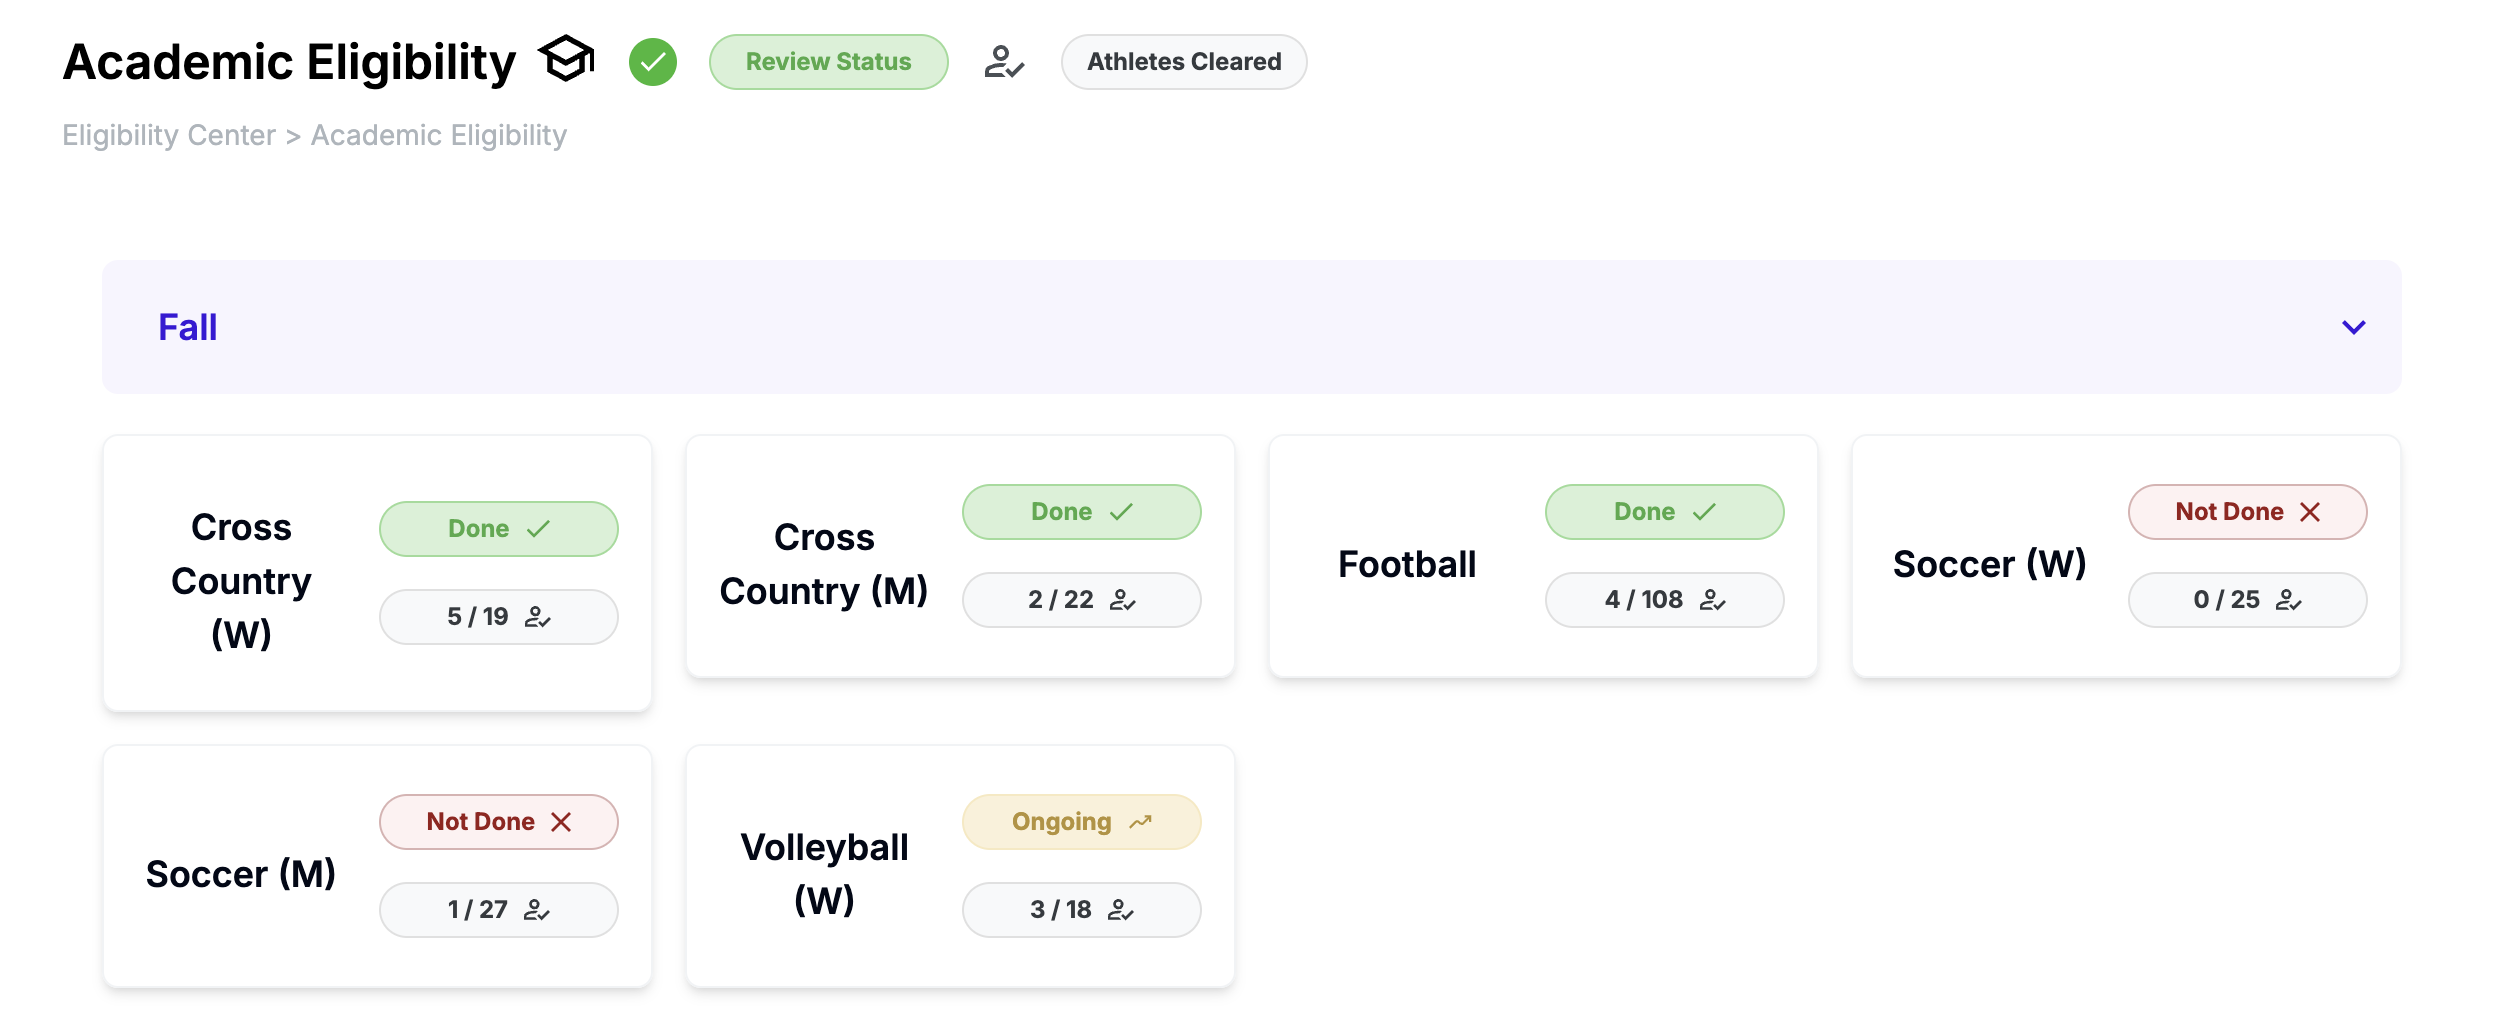Toggle the Athletes Cleared pill
This screenshot has width=2496, height=1016.
(1183, 62)
